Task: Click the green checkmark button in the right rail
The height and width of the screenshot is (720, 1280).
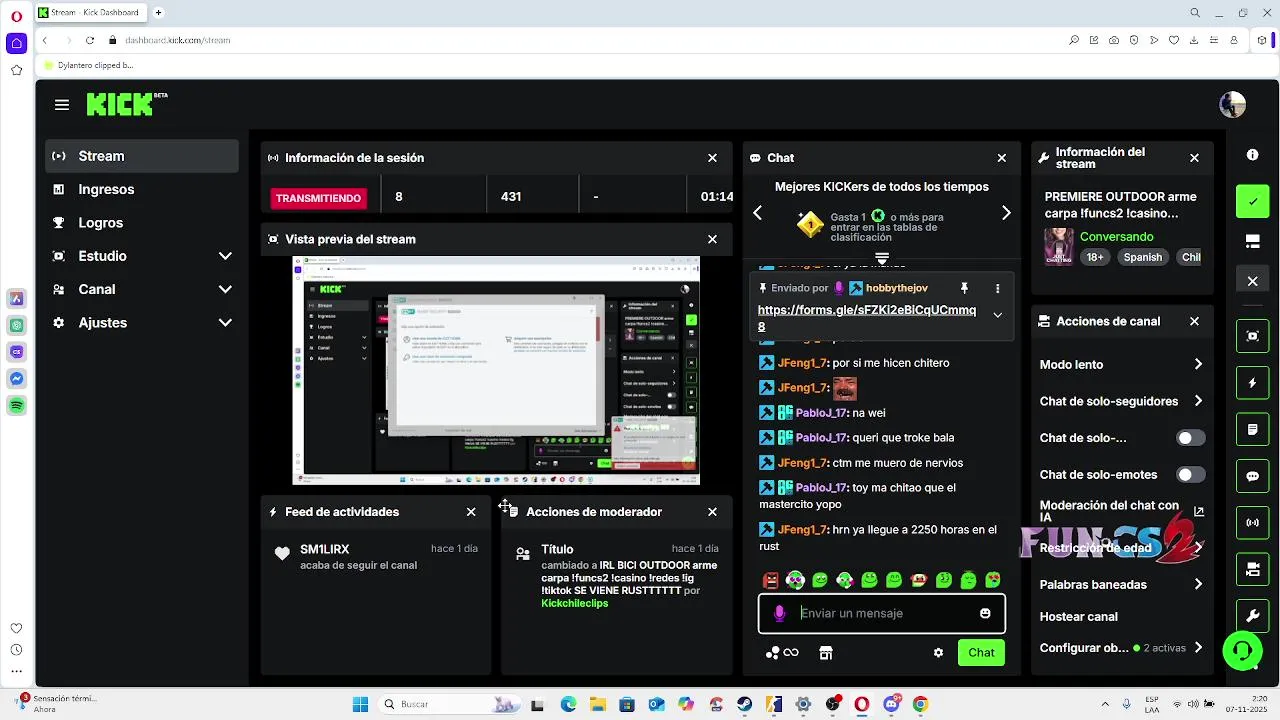Action: click(x=1252, y=201)
